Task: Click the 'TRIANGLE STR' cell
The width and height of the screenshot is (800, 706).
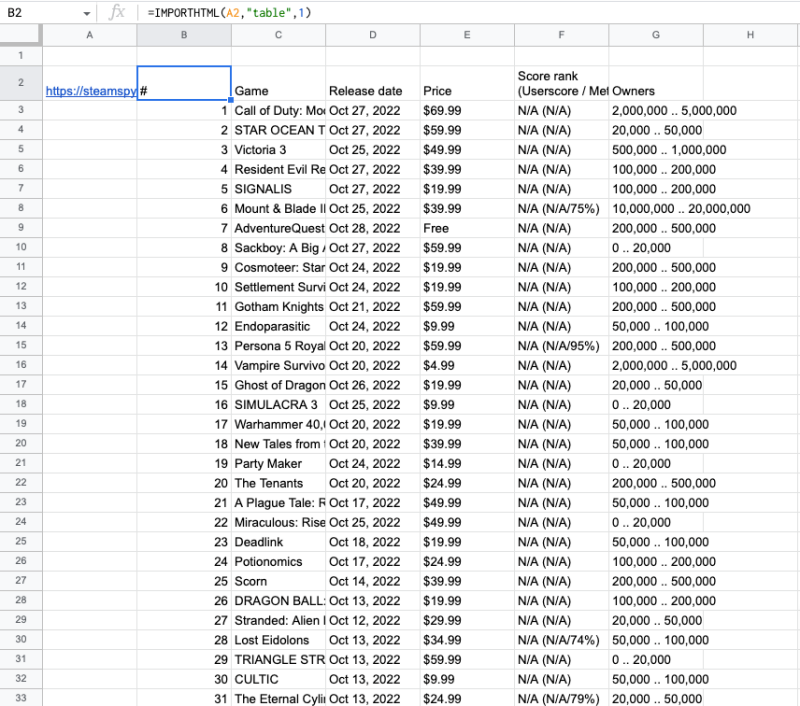Action: click(x=278, y=660)
